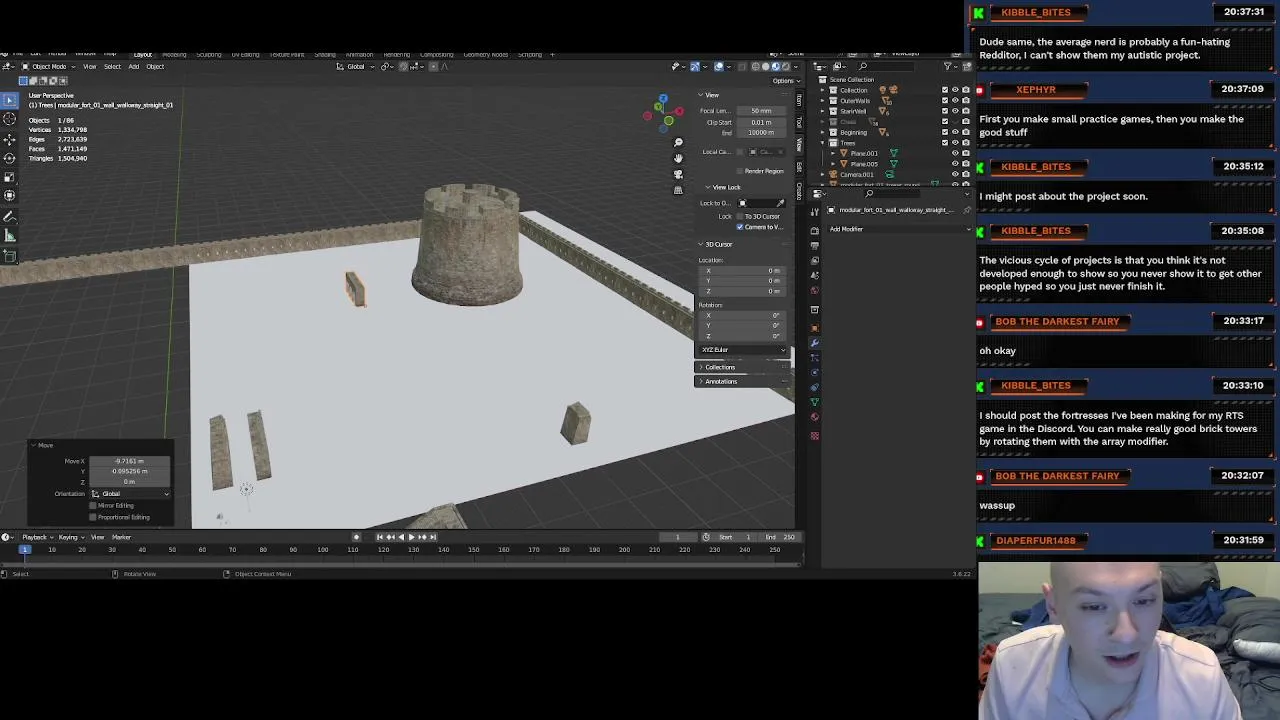The width and height of the screenshot is (1280, 720).
Task: Open the Add Modifier dropdown
Action: click(x=898, y=229)
